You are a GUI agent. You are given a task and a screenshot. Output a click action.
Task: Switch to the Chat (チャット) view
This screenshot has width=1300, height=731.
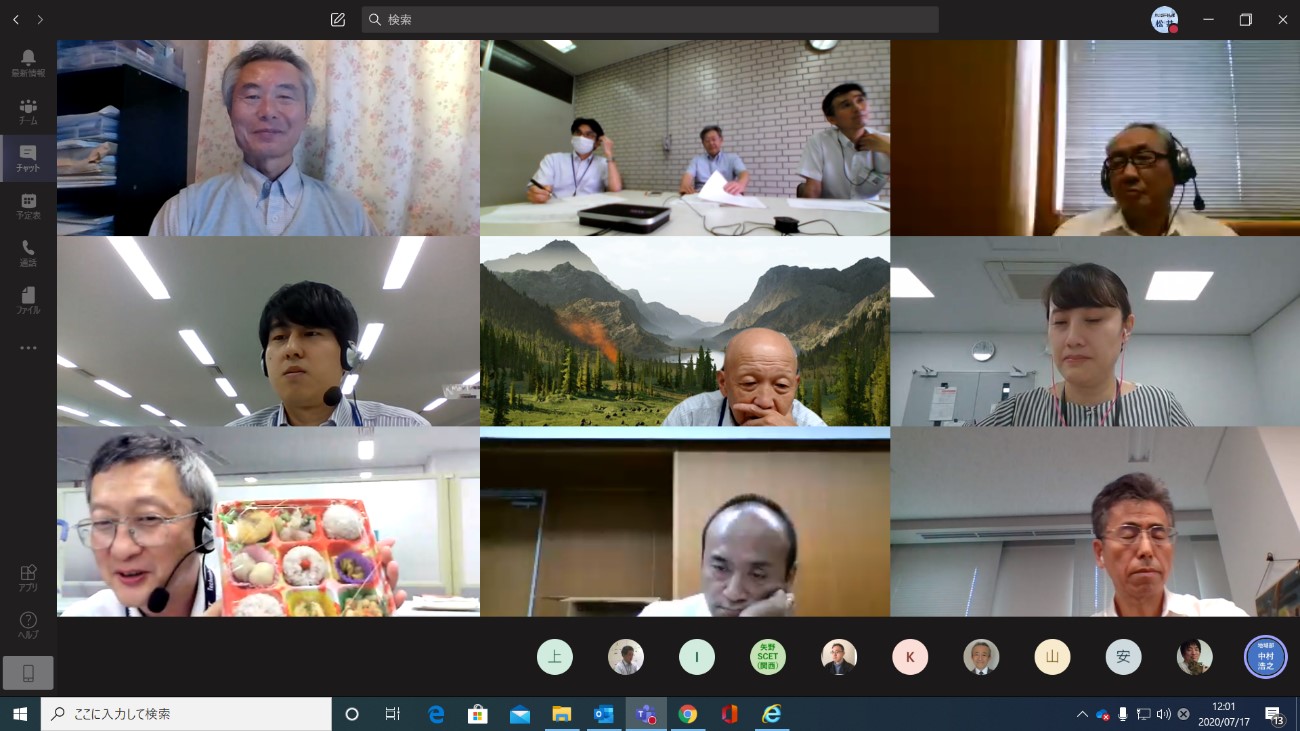point(28,158)
